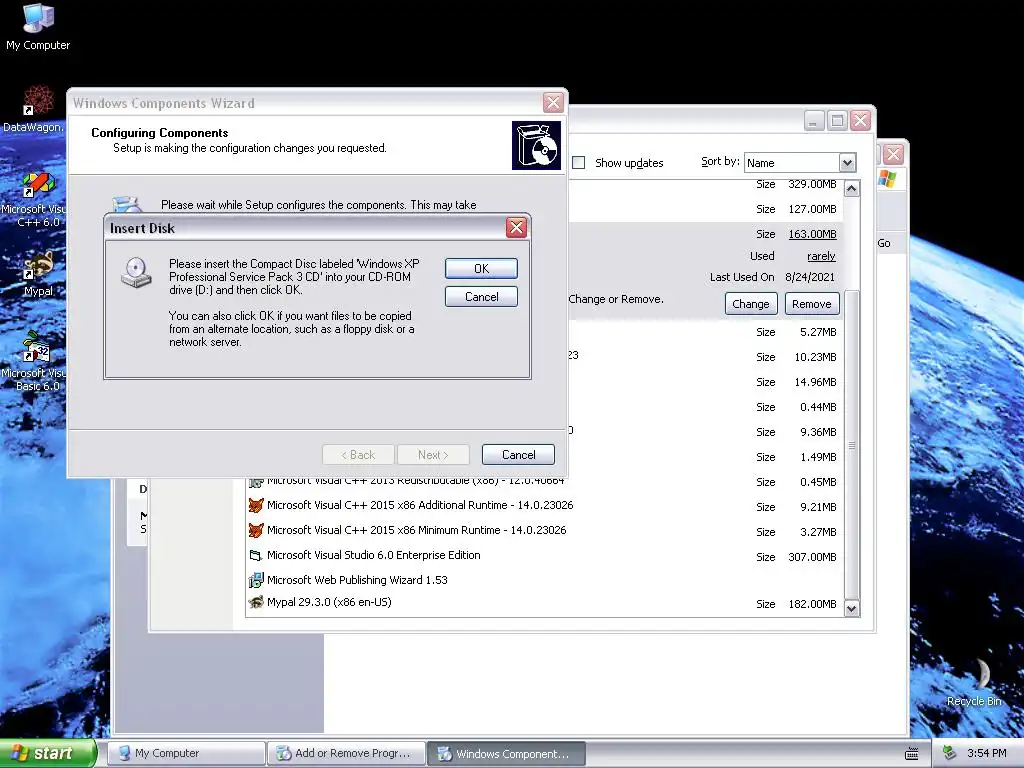The width and height of the screenshot is (1024, 768).
Task: Cancel the Windows Components Wizard
Action: click(519, 455)
